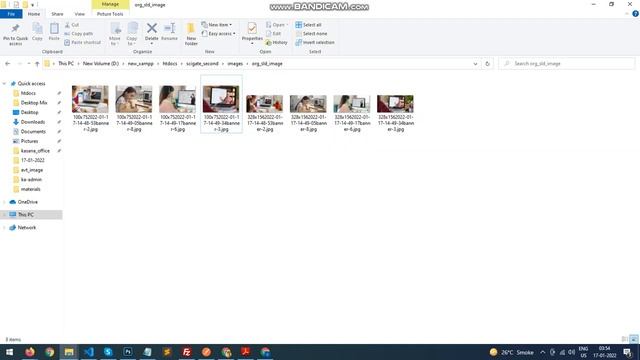
Task: Open materials folder in sidebar
Action: (30, 189)
